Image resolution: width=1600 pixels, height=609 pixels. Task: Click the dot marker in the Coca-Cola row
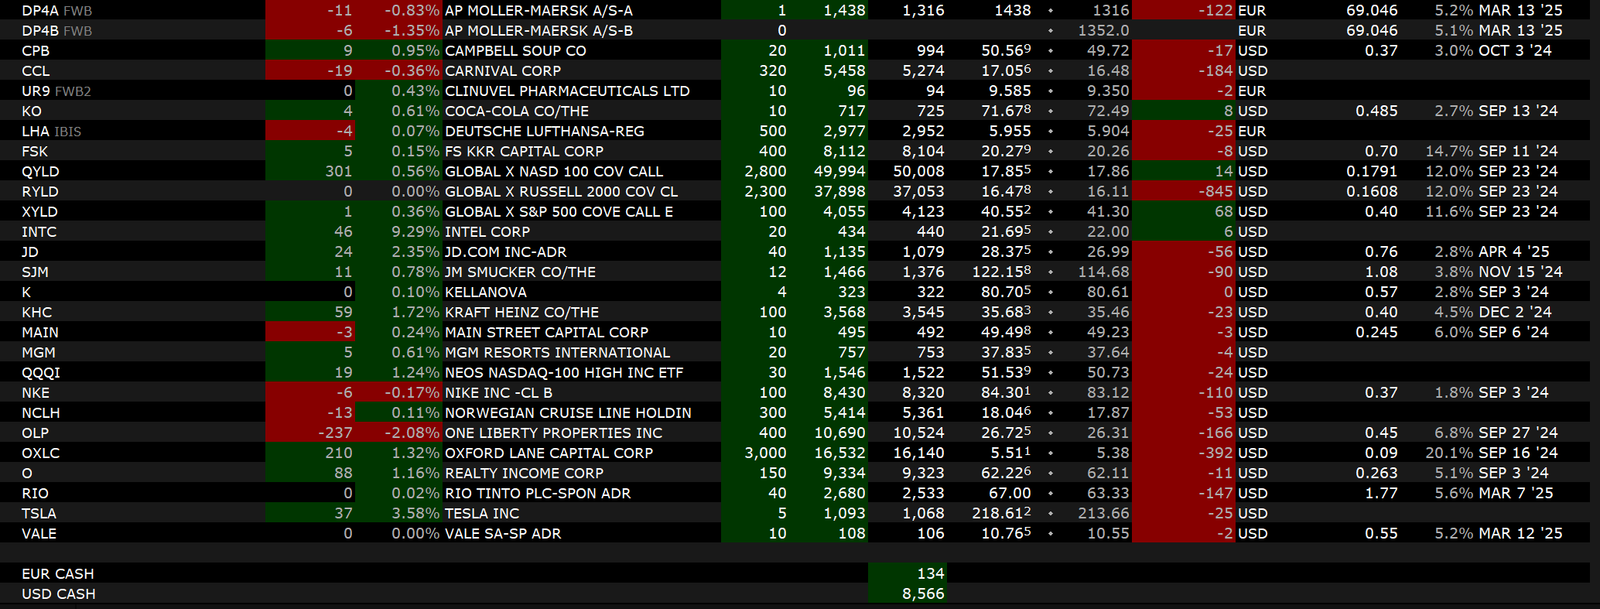(x=1050, y=111)
